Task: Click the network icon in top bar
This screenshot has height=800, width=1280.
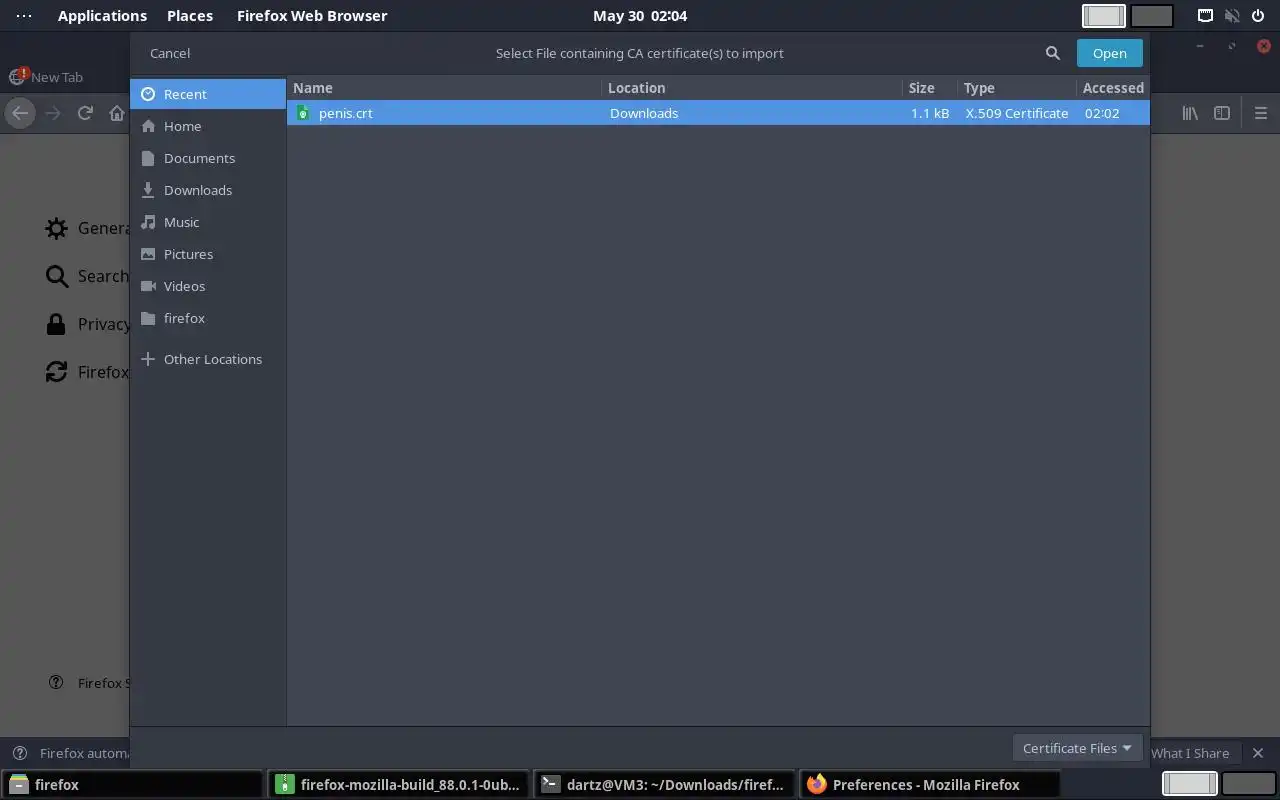Action: pyautogui.click(x=1206, y=16)
